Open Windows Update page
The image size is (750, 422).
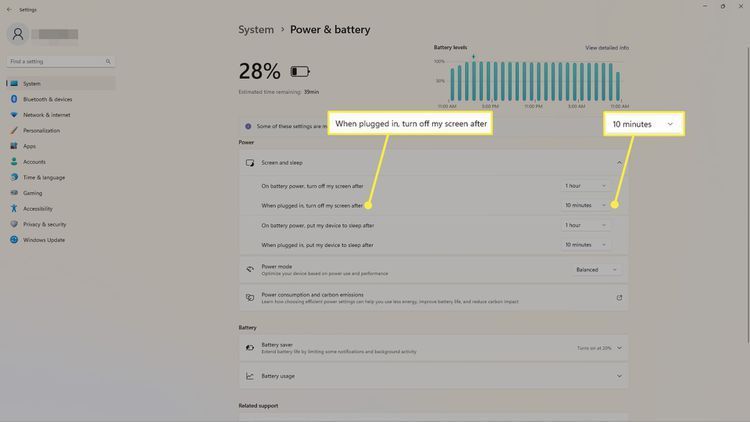43,239
